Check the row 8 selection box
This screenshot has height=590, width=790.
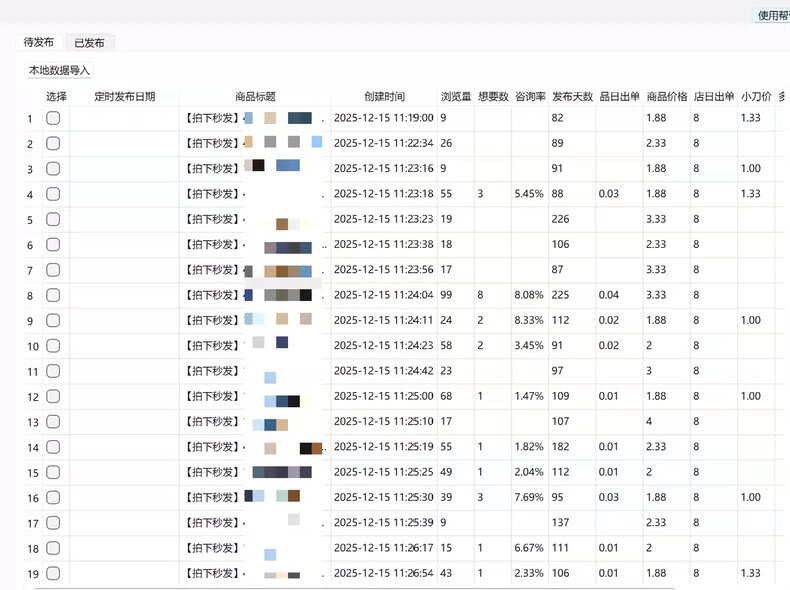(53, 295)
